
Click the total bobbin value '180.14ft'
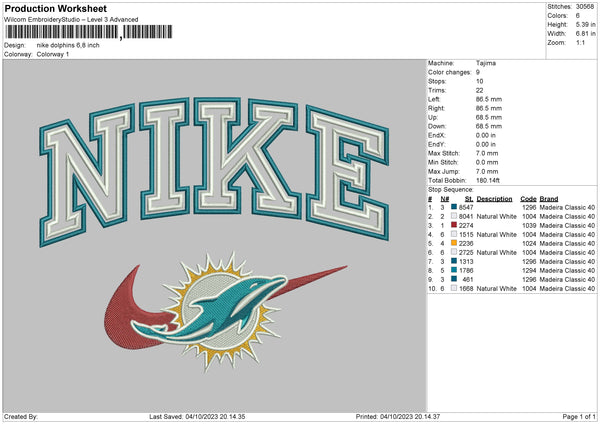point(488,180)
